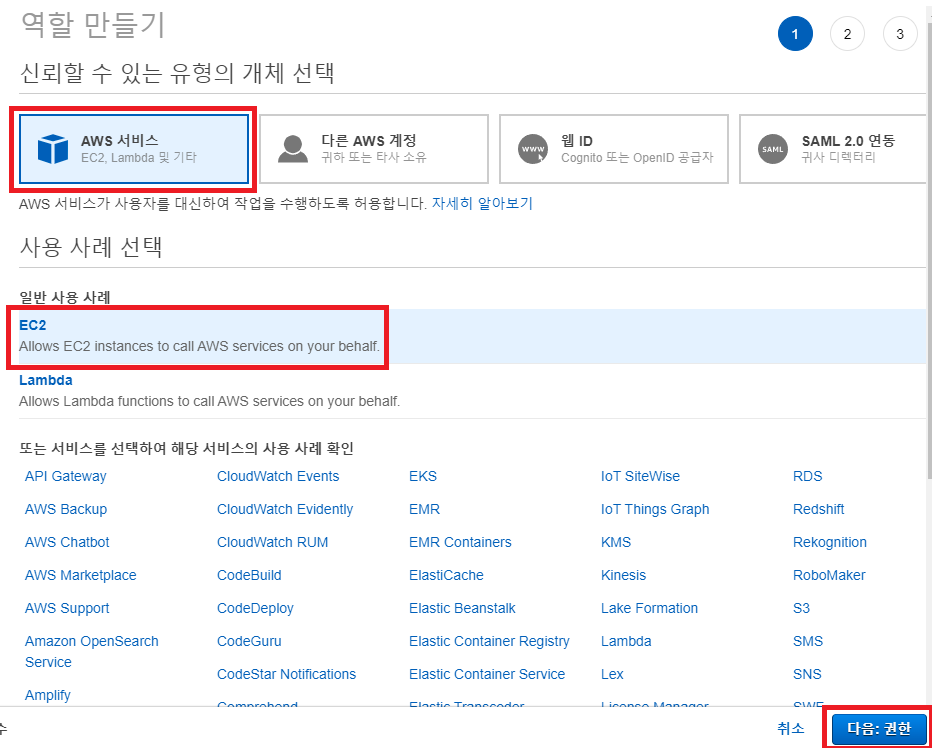Open Amazon OpenSearch Service link

click(x=92, y=652)
